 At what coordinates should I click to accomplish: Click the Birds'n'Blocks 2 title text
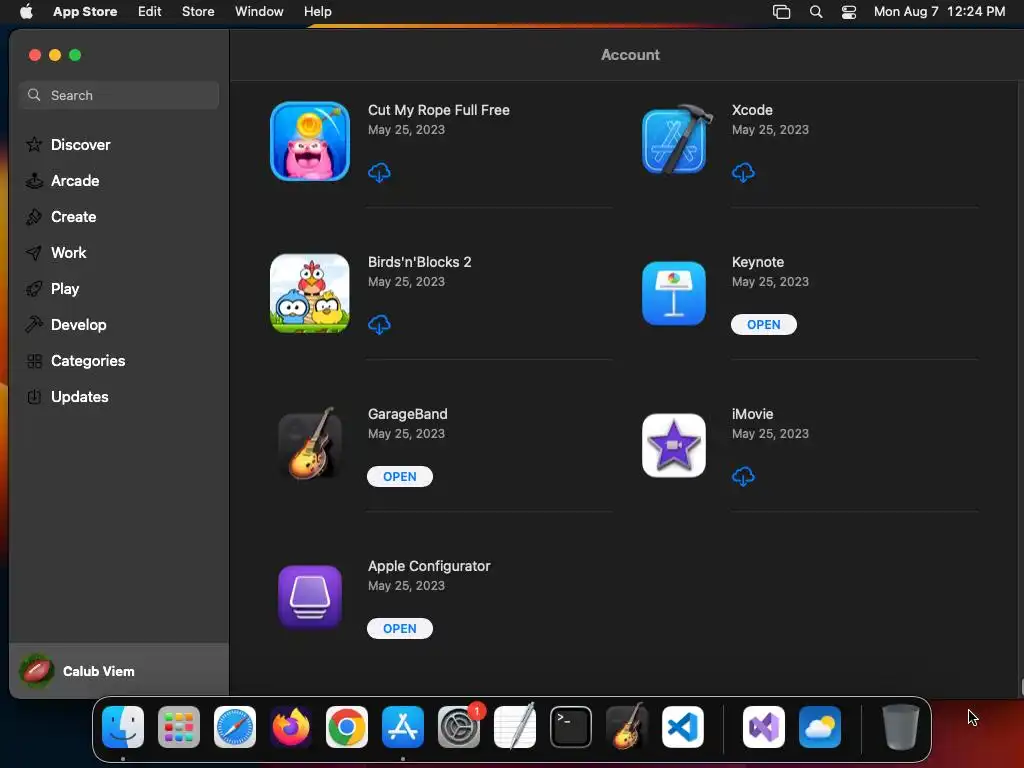[x=419, y=262]
